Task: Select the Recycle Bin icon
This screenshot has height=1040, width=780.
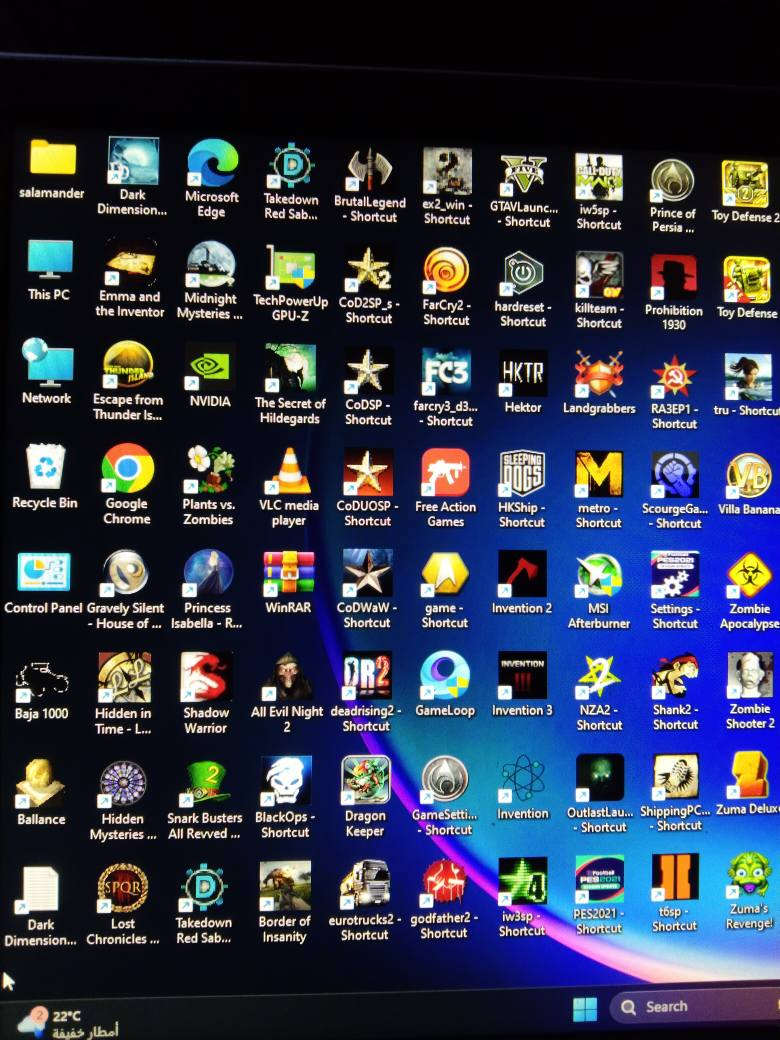Action: pos(46,468)
